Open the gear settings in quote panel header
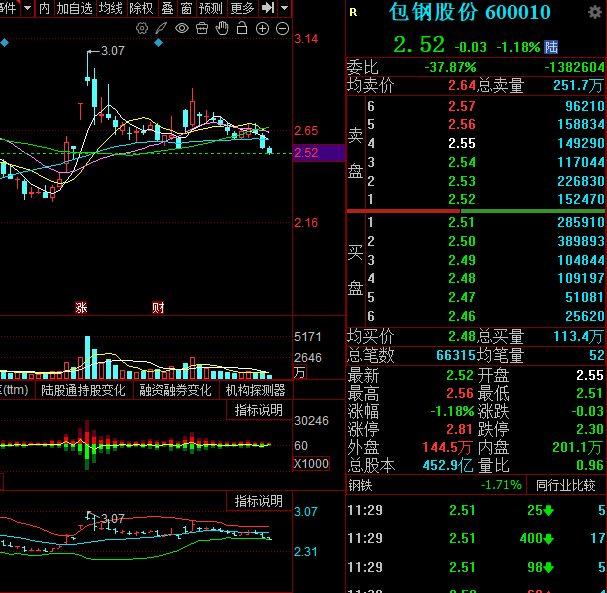This screenshot has height=593, width=607. click(x=595, y=12)
